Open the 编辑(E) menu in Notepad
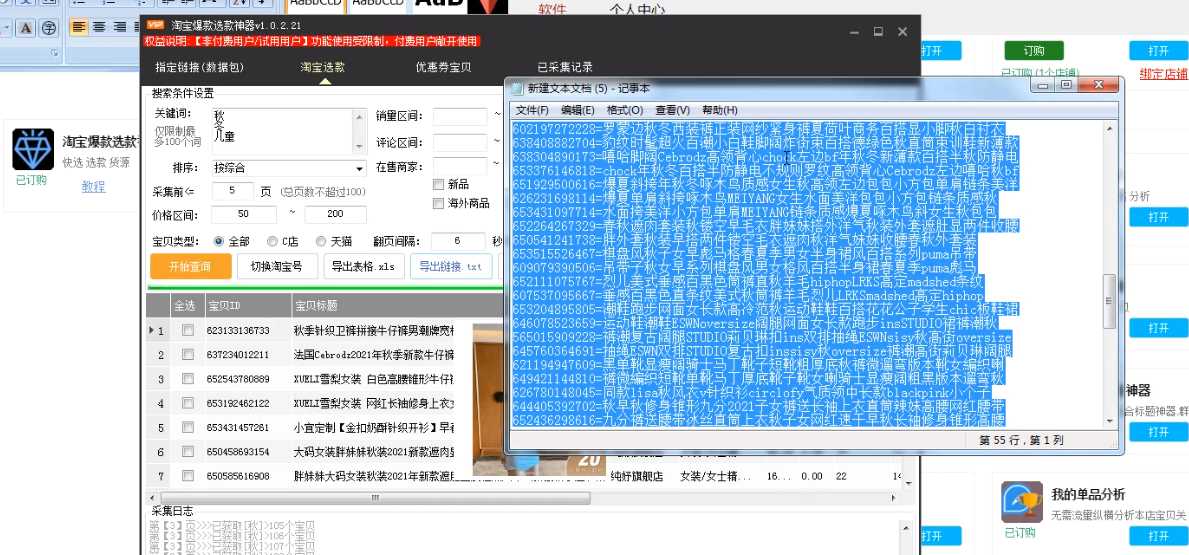1189x555 pixels. pos(577,110)
